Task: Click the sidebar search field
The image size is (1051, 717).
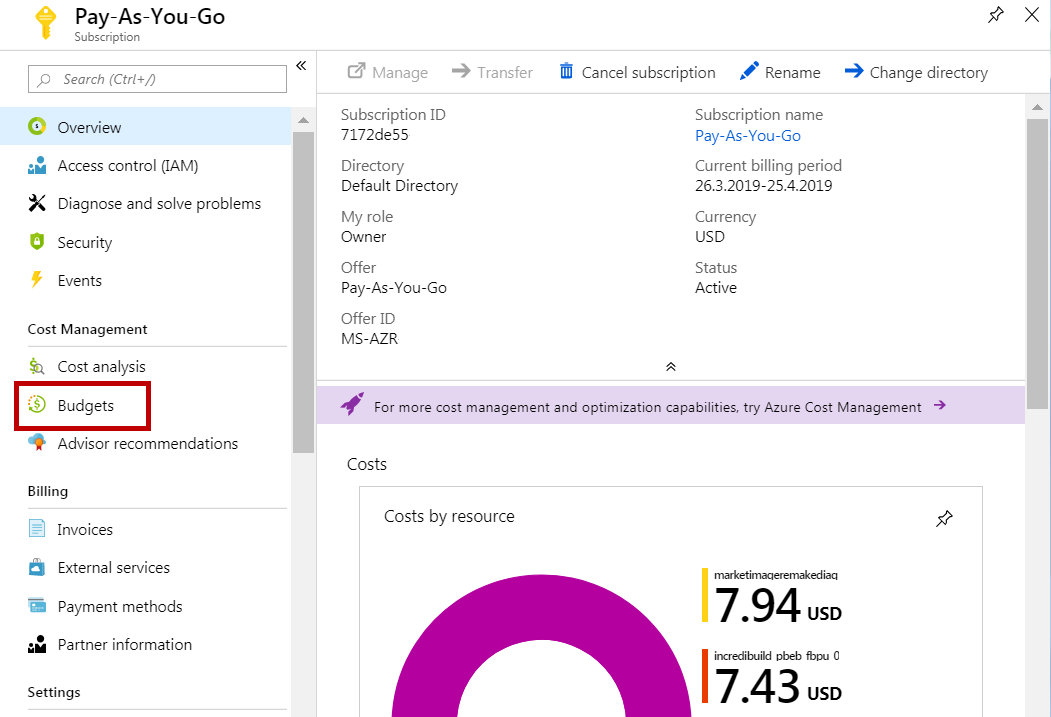Action: click(158, 79)
